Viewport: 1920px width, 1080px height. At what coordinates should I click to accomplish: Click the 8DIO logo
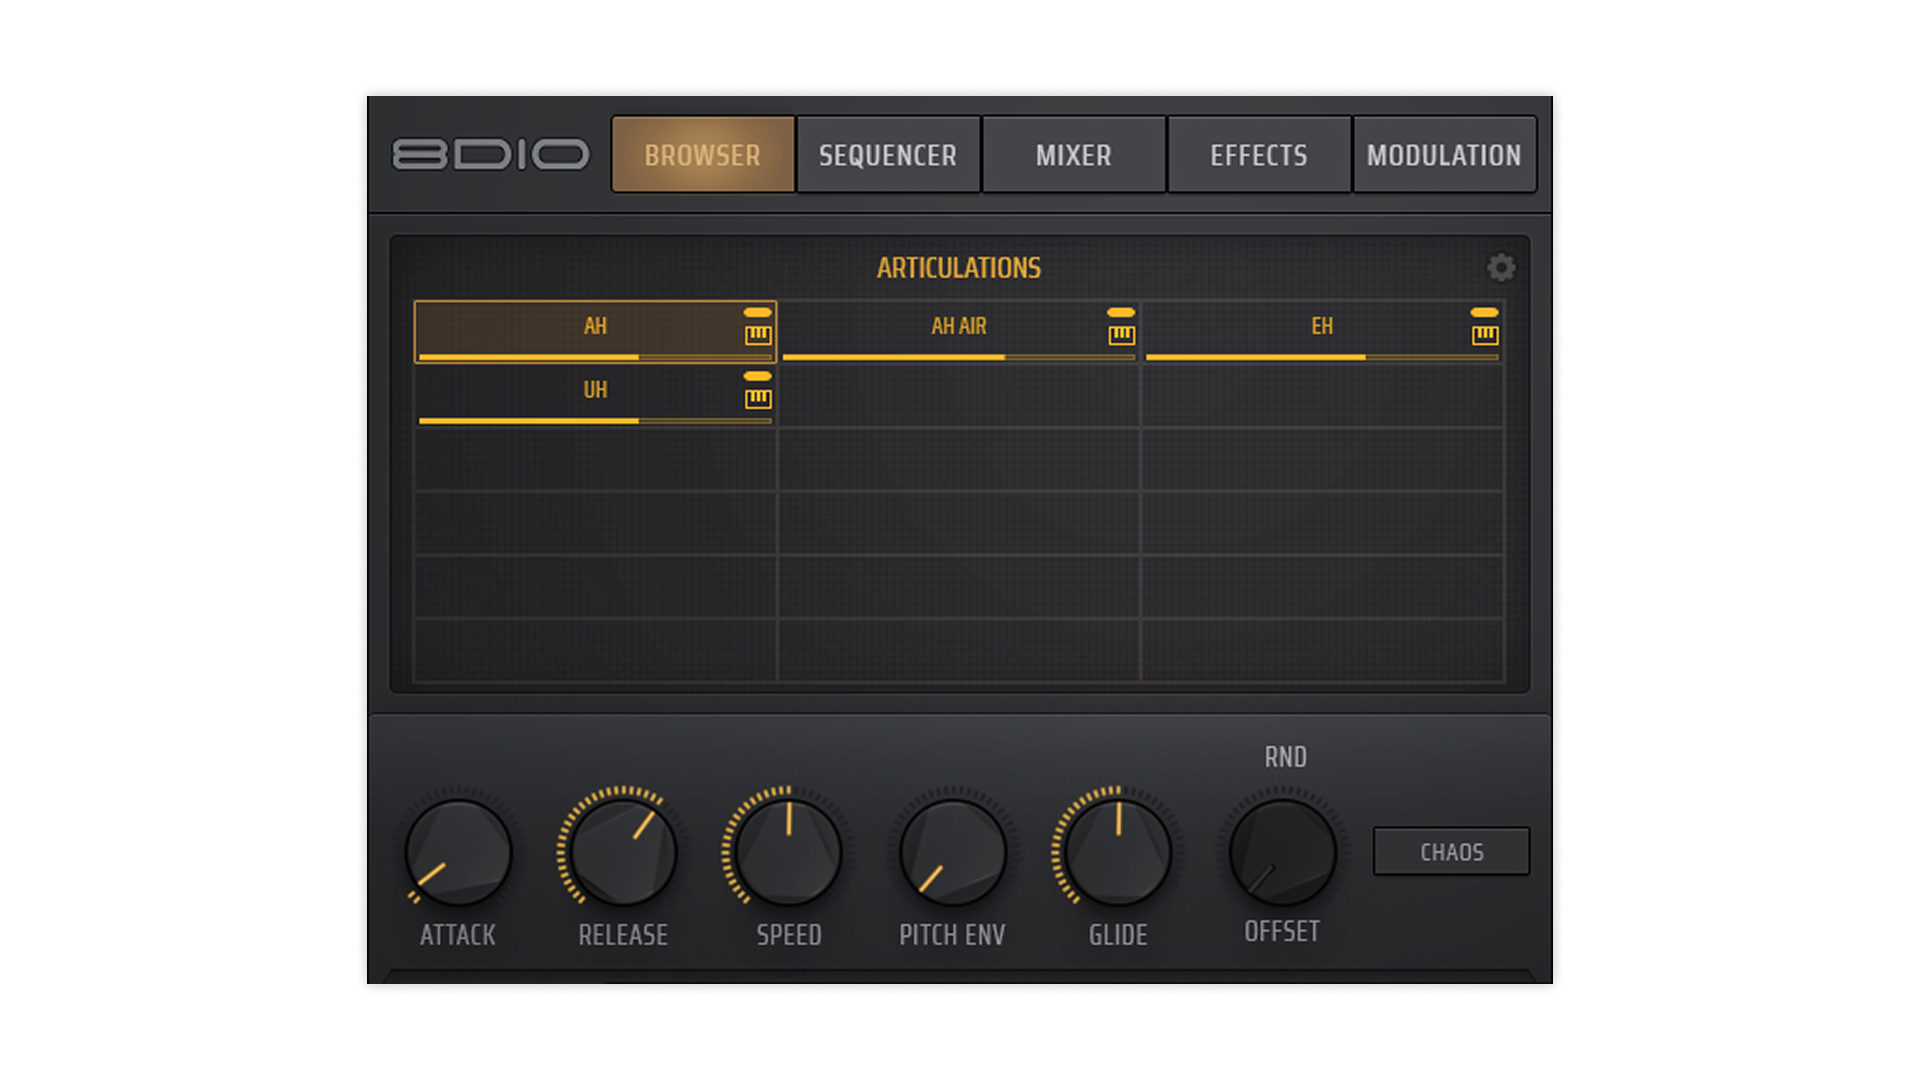490,155
